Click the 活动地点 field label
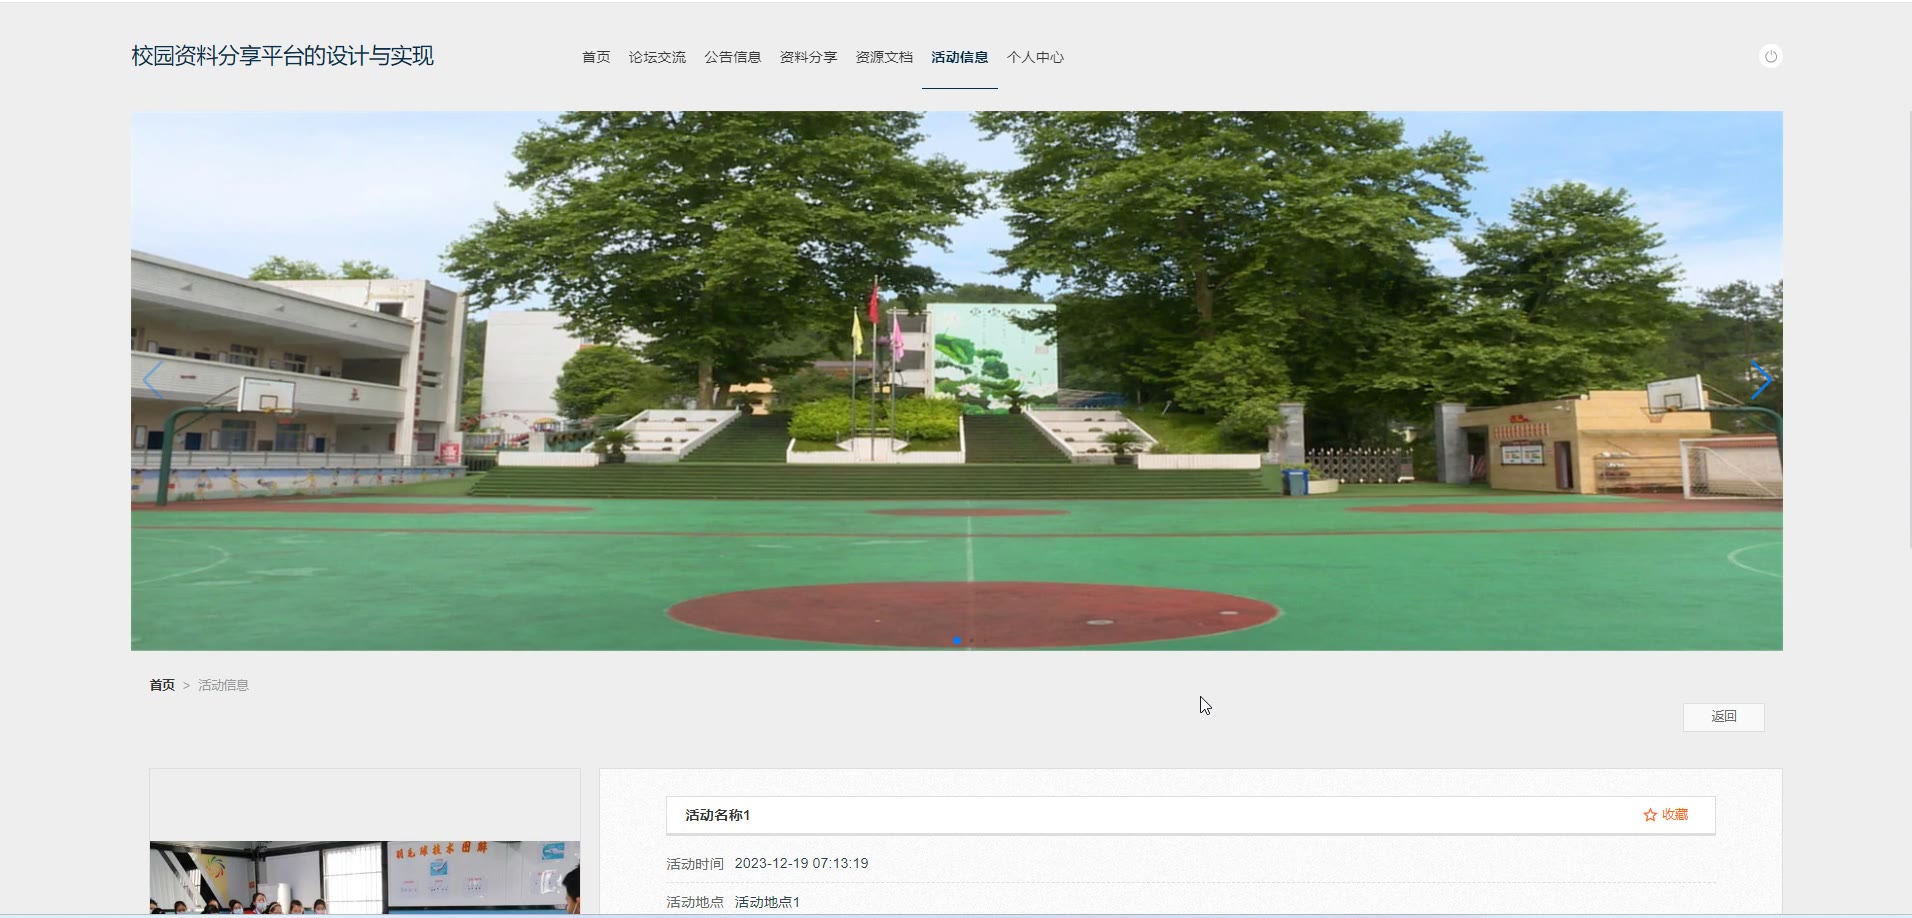 coord(695,902)
